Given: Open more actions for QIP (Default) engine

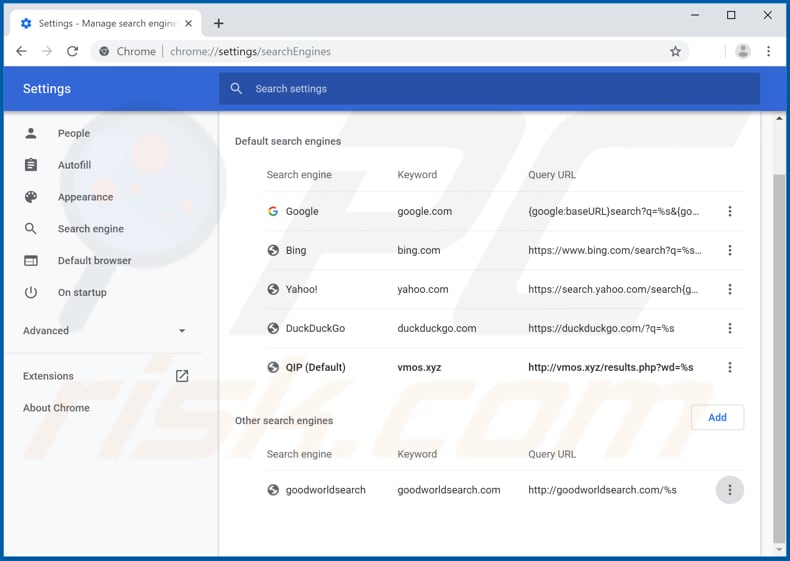Looking at the screenshot, I should (x=730, y=367).
